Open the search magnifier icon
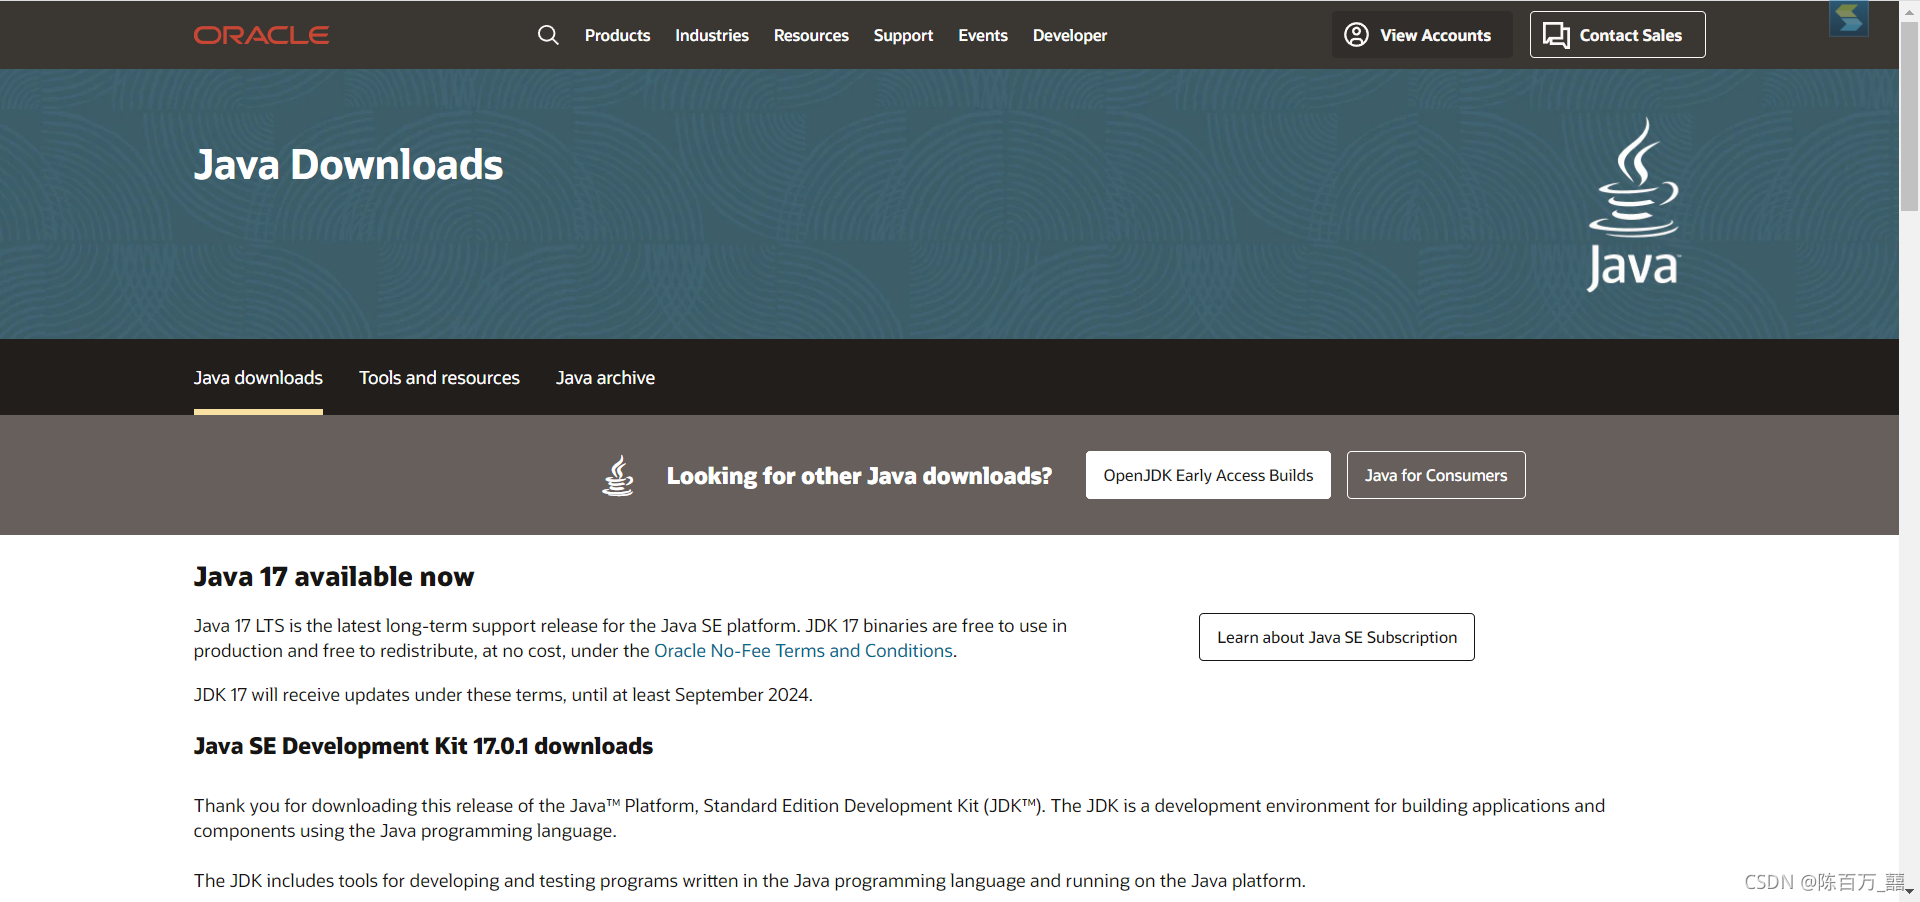The height and width of the screenshot is (902, 1920). pyautogui.click(x=548, y=35)
